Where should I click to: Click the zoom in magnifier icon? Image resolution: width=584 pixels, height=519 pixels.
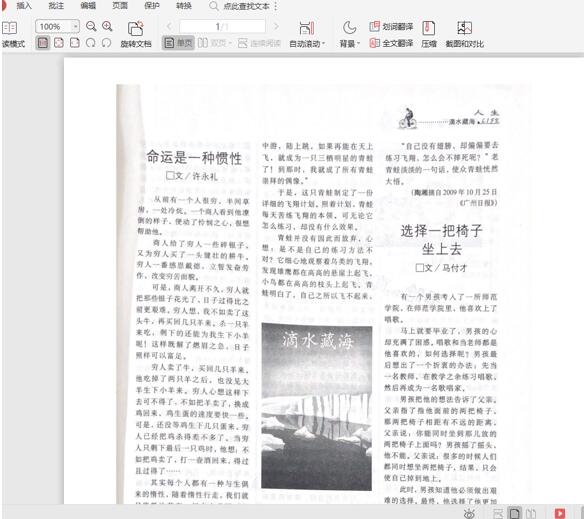tap(107, 26)
